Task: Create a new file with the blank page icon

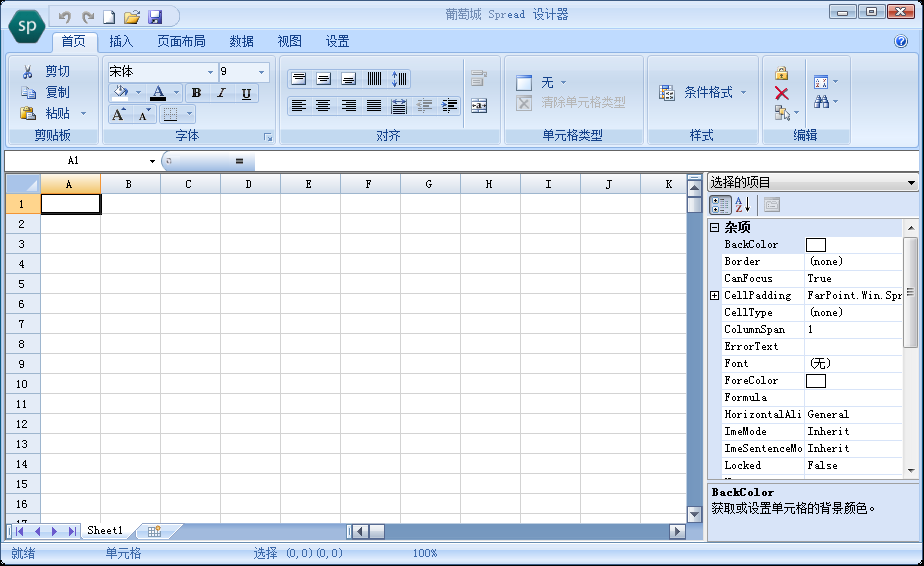Action: pos(109,17)
